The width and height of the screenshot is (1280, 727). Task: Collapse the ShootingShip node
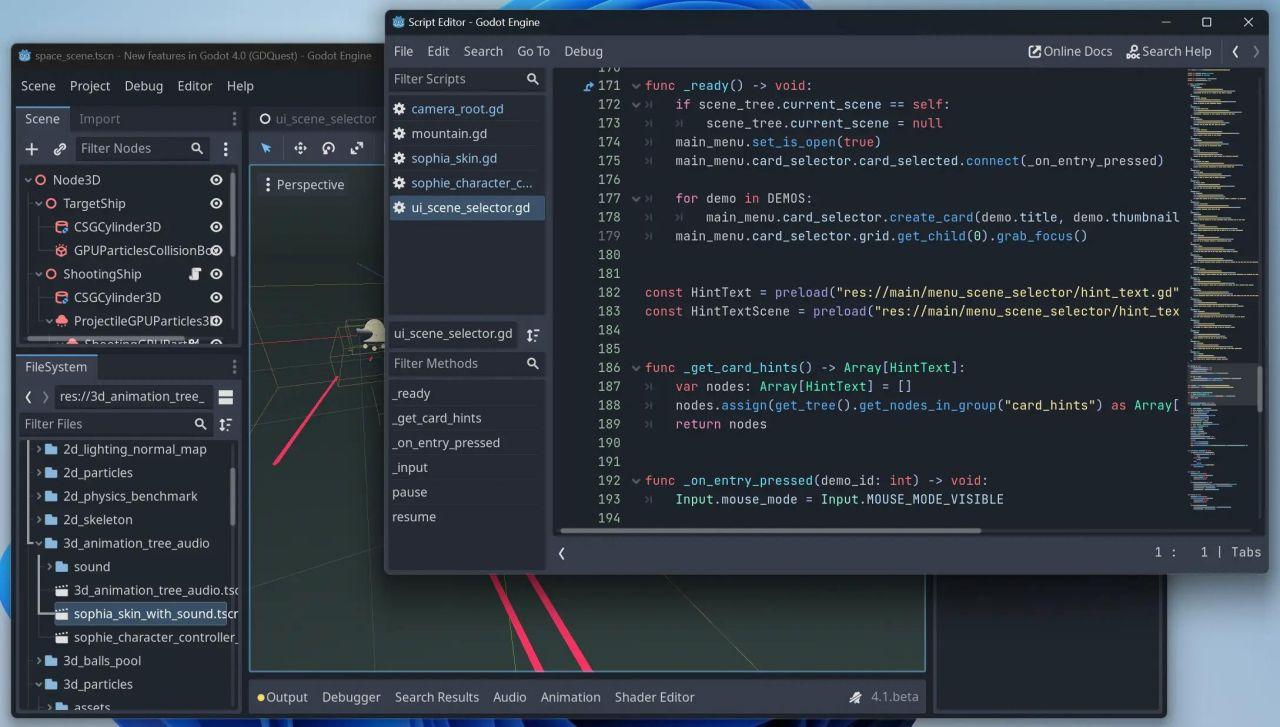point(38,274)
